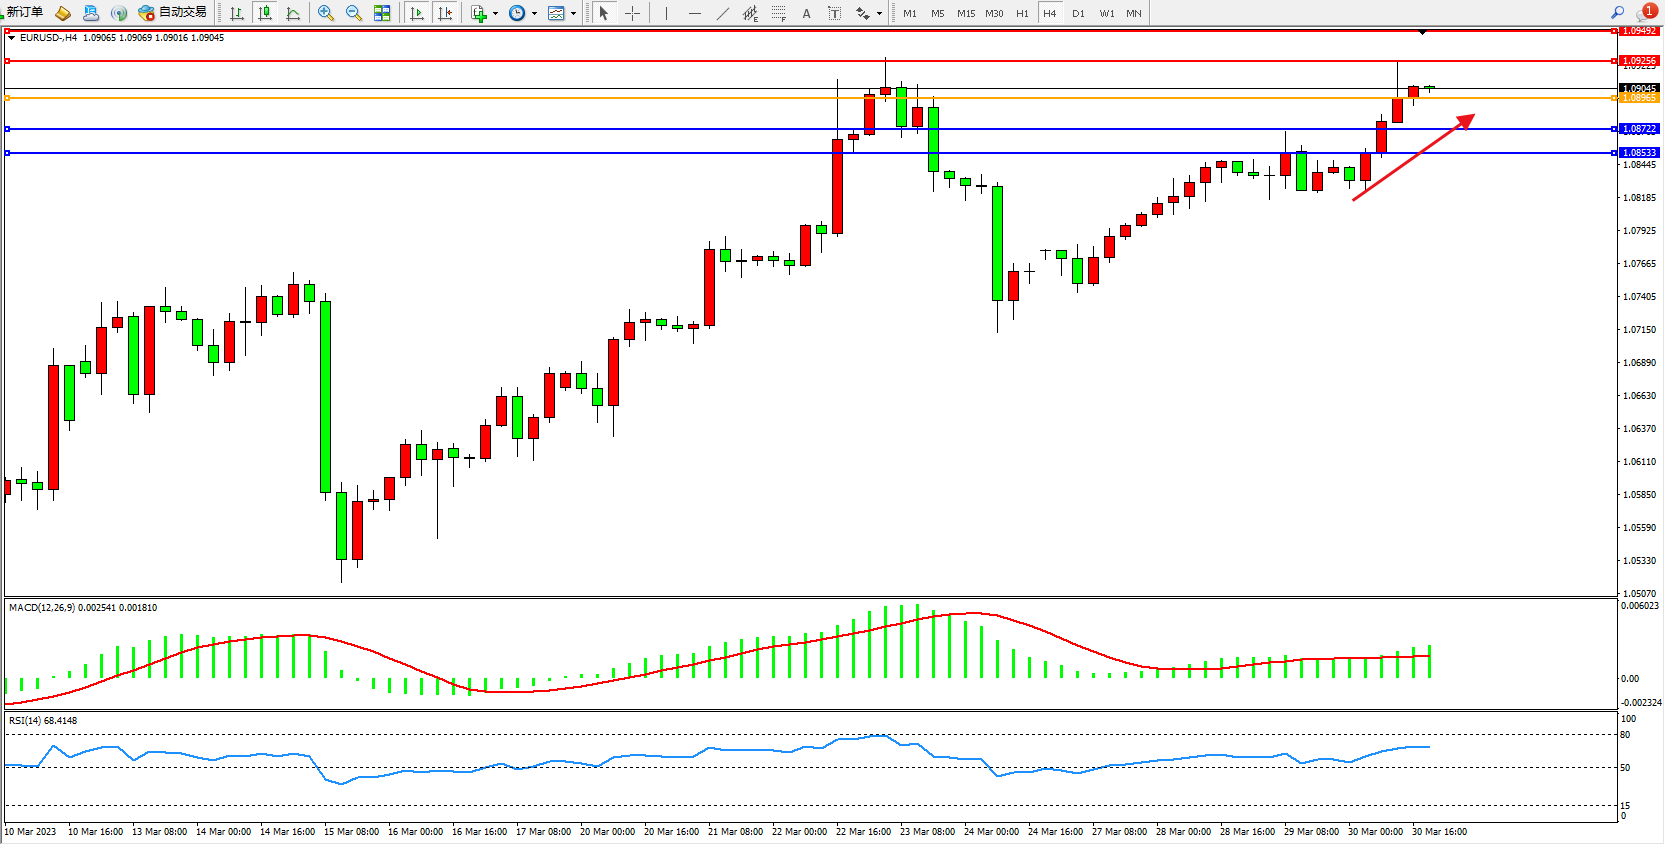1665x845 pixels.
Task: Select the crosshair tool
Action: (632, 13)
